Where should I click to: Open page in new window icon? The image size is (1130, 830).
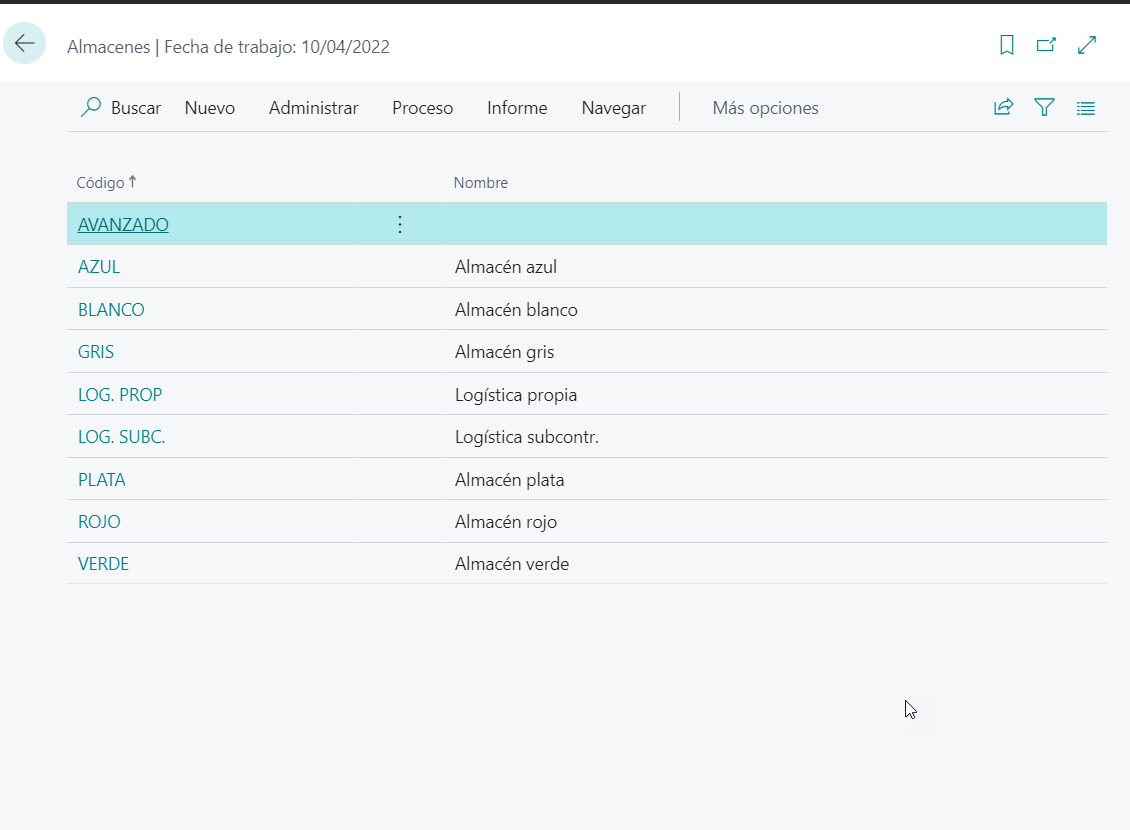click(1046, 45)
